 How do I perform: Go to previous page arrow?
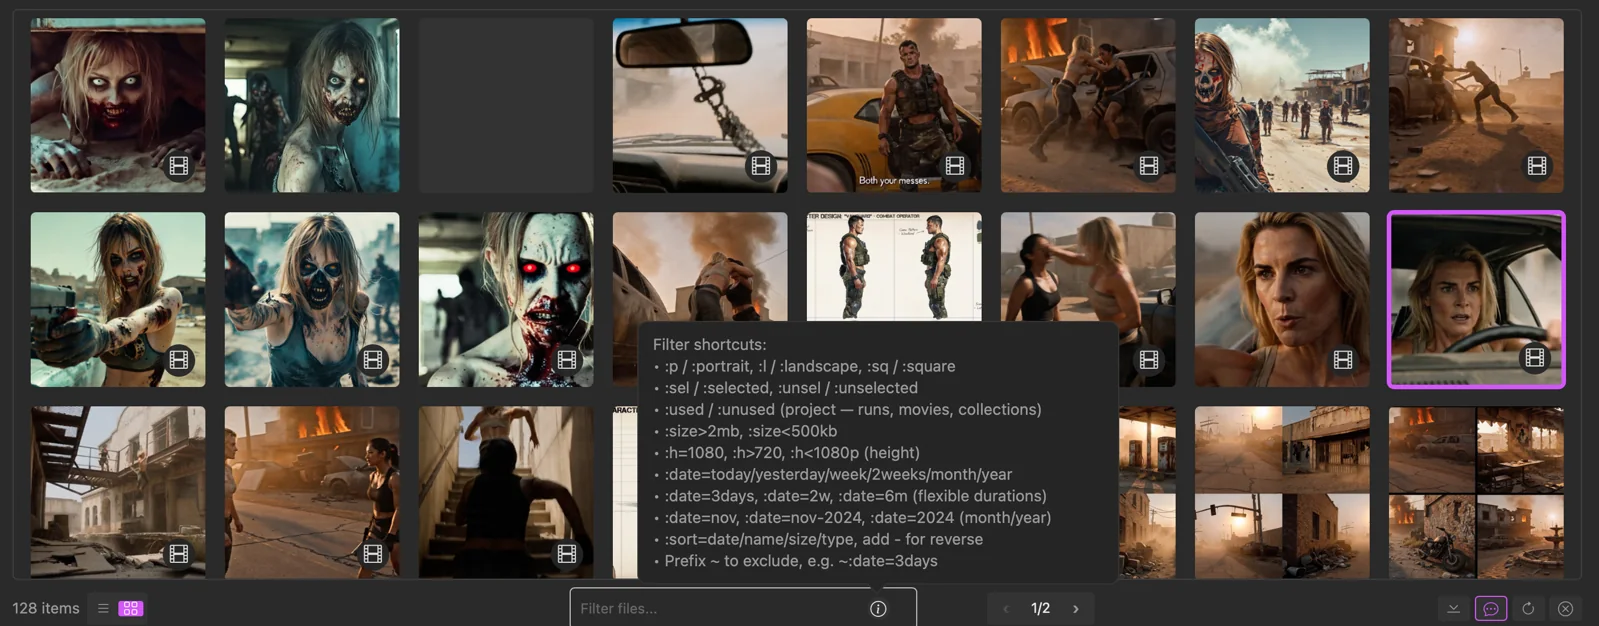point(1006,609)
